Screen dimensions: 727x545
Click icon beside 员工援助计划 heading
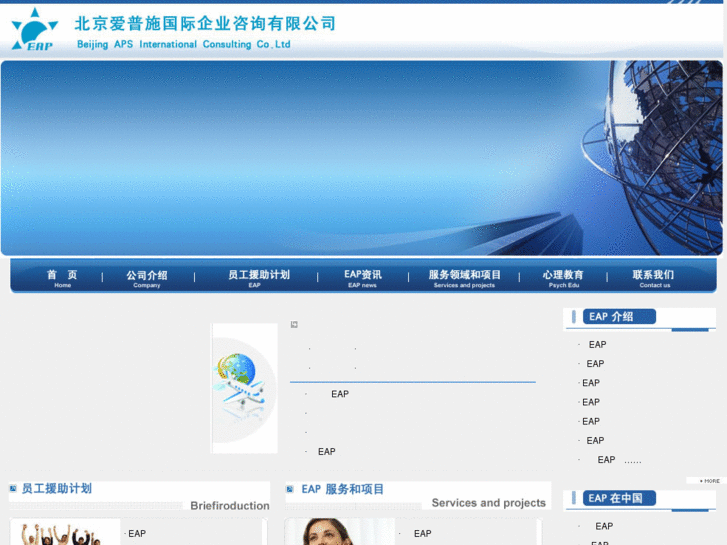13,488
